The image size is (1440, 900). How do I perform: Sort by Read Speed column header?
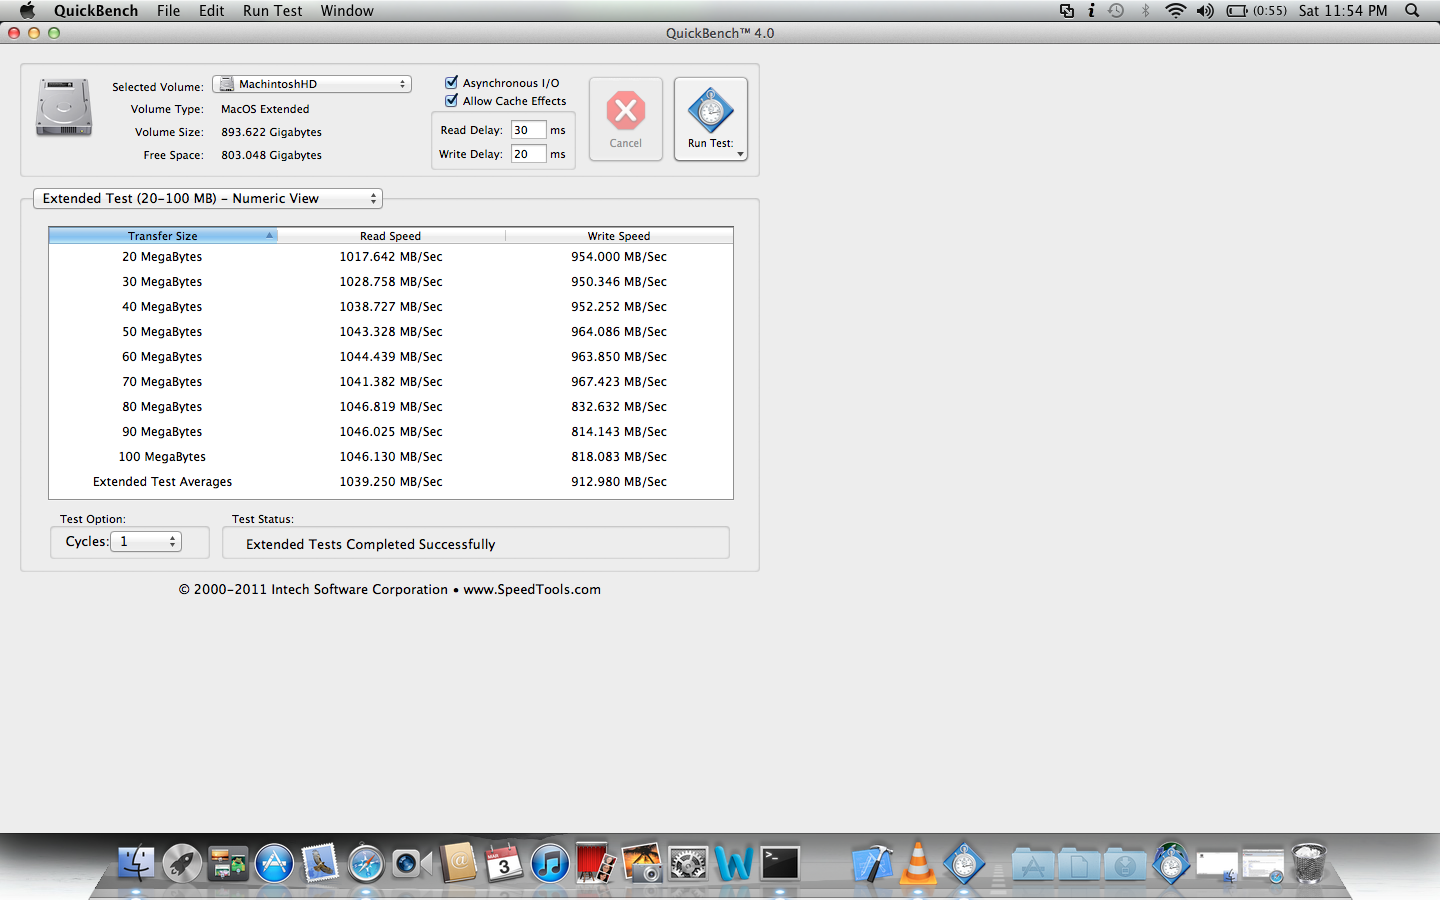click(391, 236)
